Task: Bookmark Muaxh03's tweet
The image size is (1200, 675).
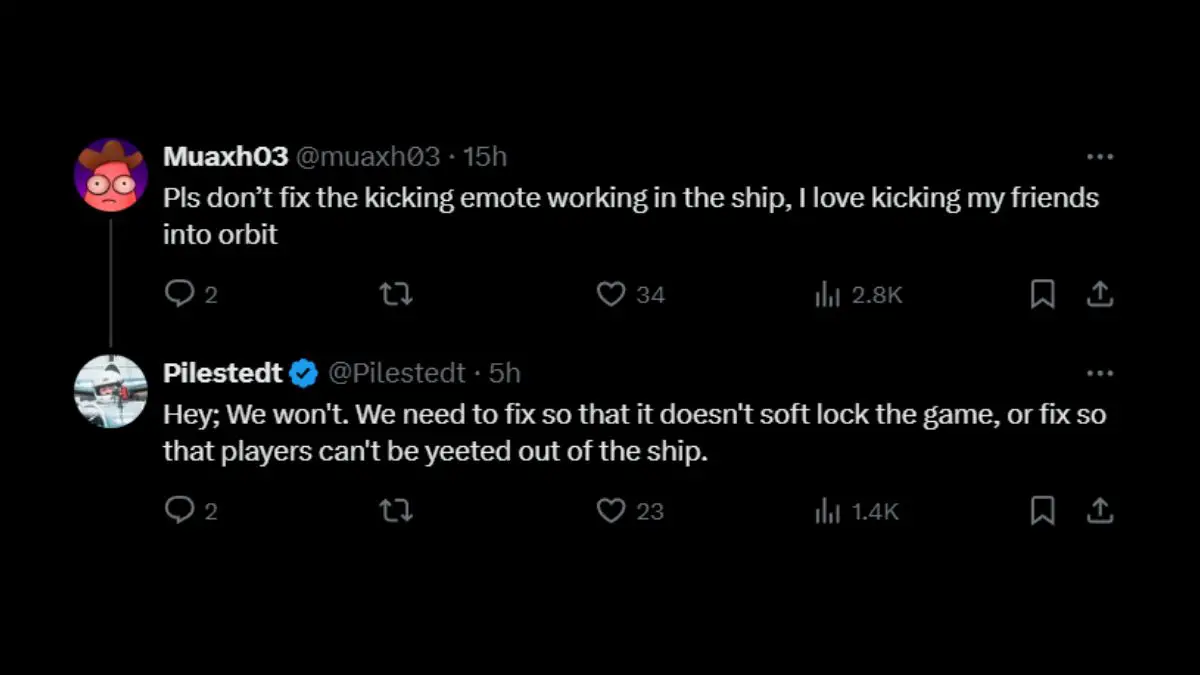Action: (x=1043, y=294)
